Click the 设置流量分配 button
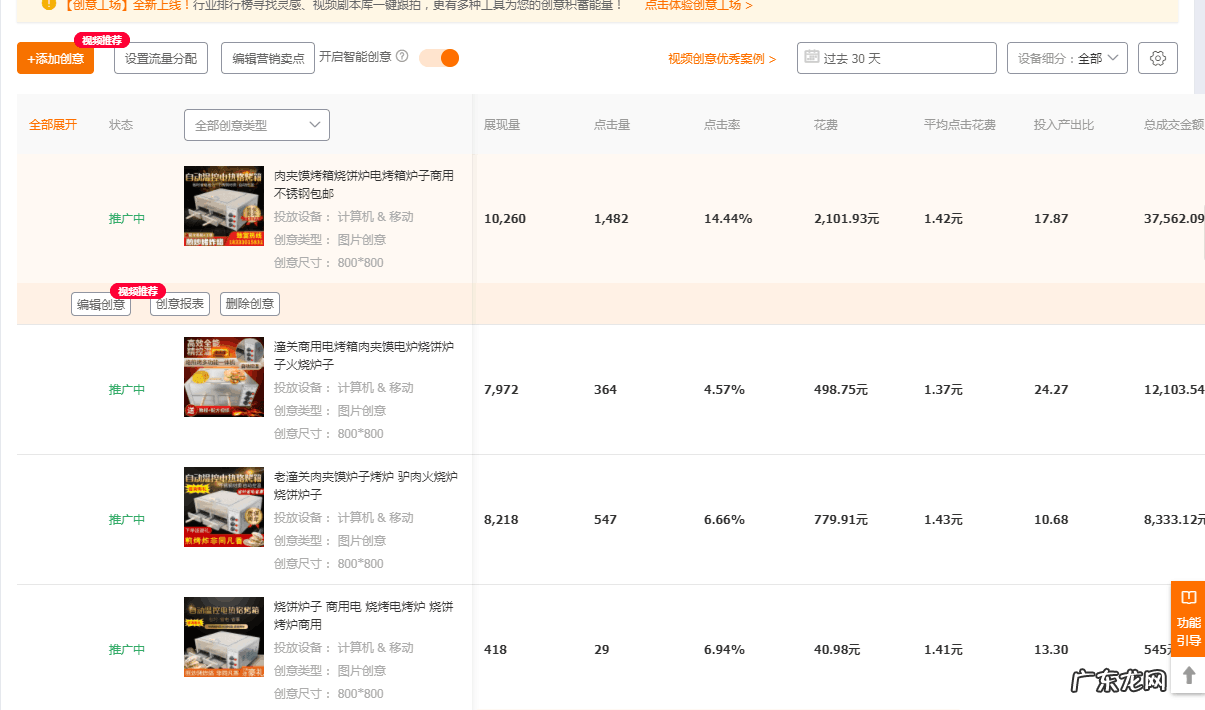The height and width of the screenshot is (710, 1205). tap(160, 58)
